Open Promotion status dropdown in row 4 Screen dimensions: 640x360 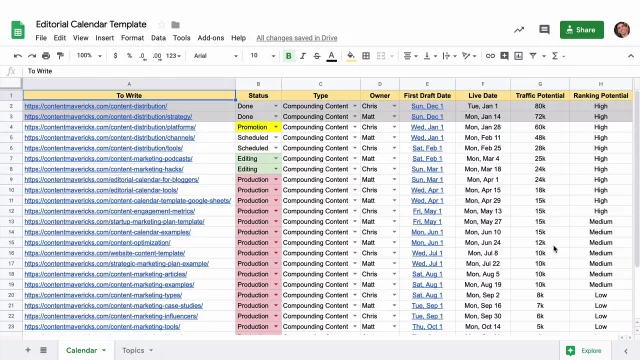coord(276,127)
